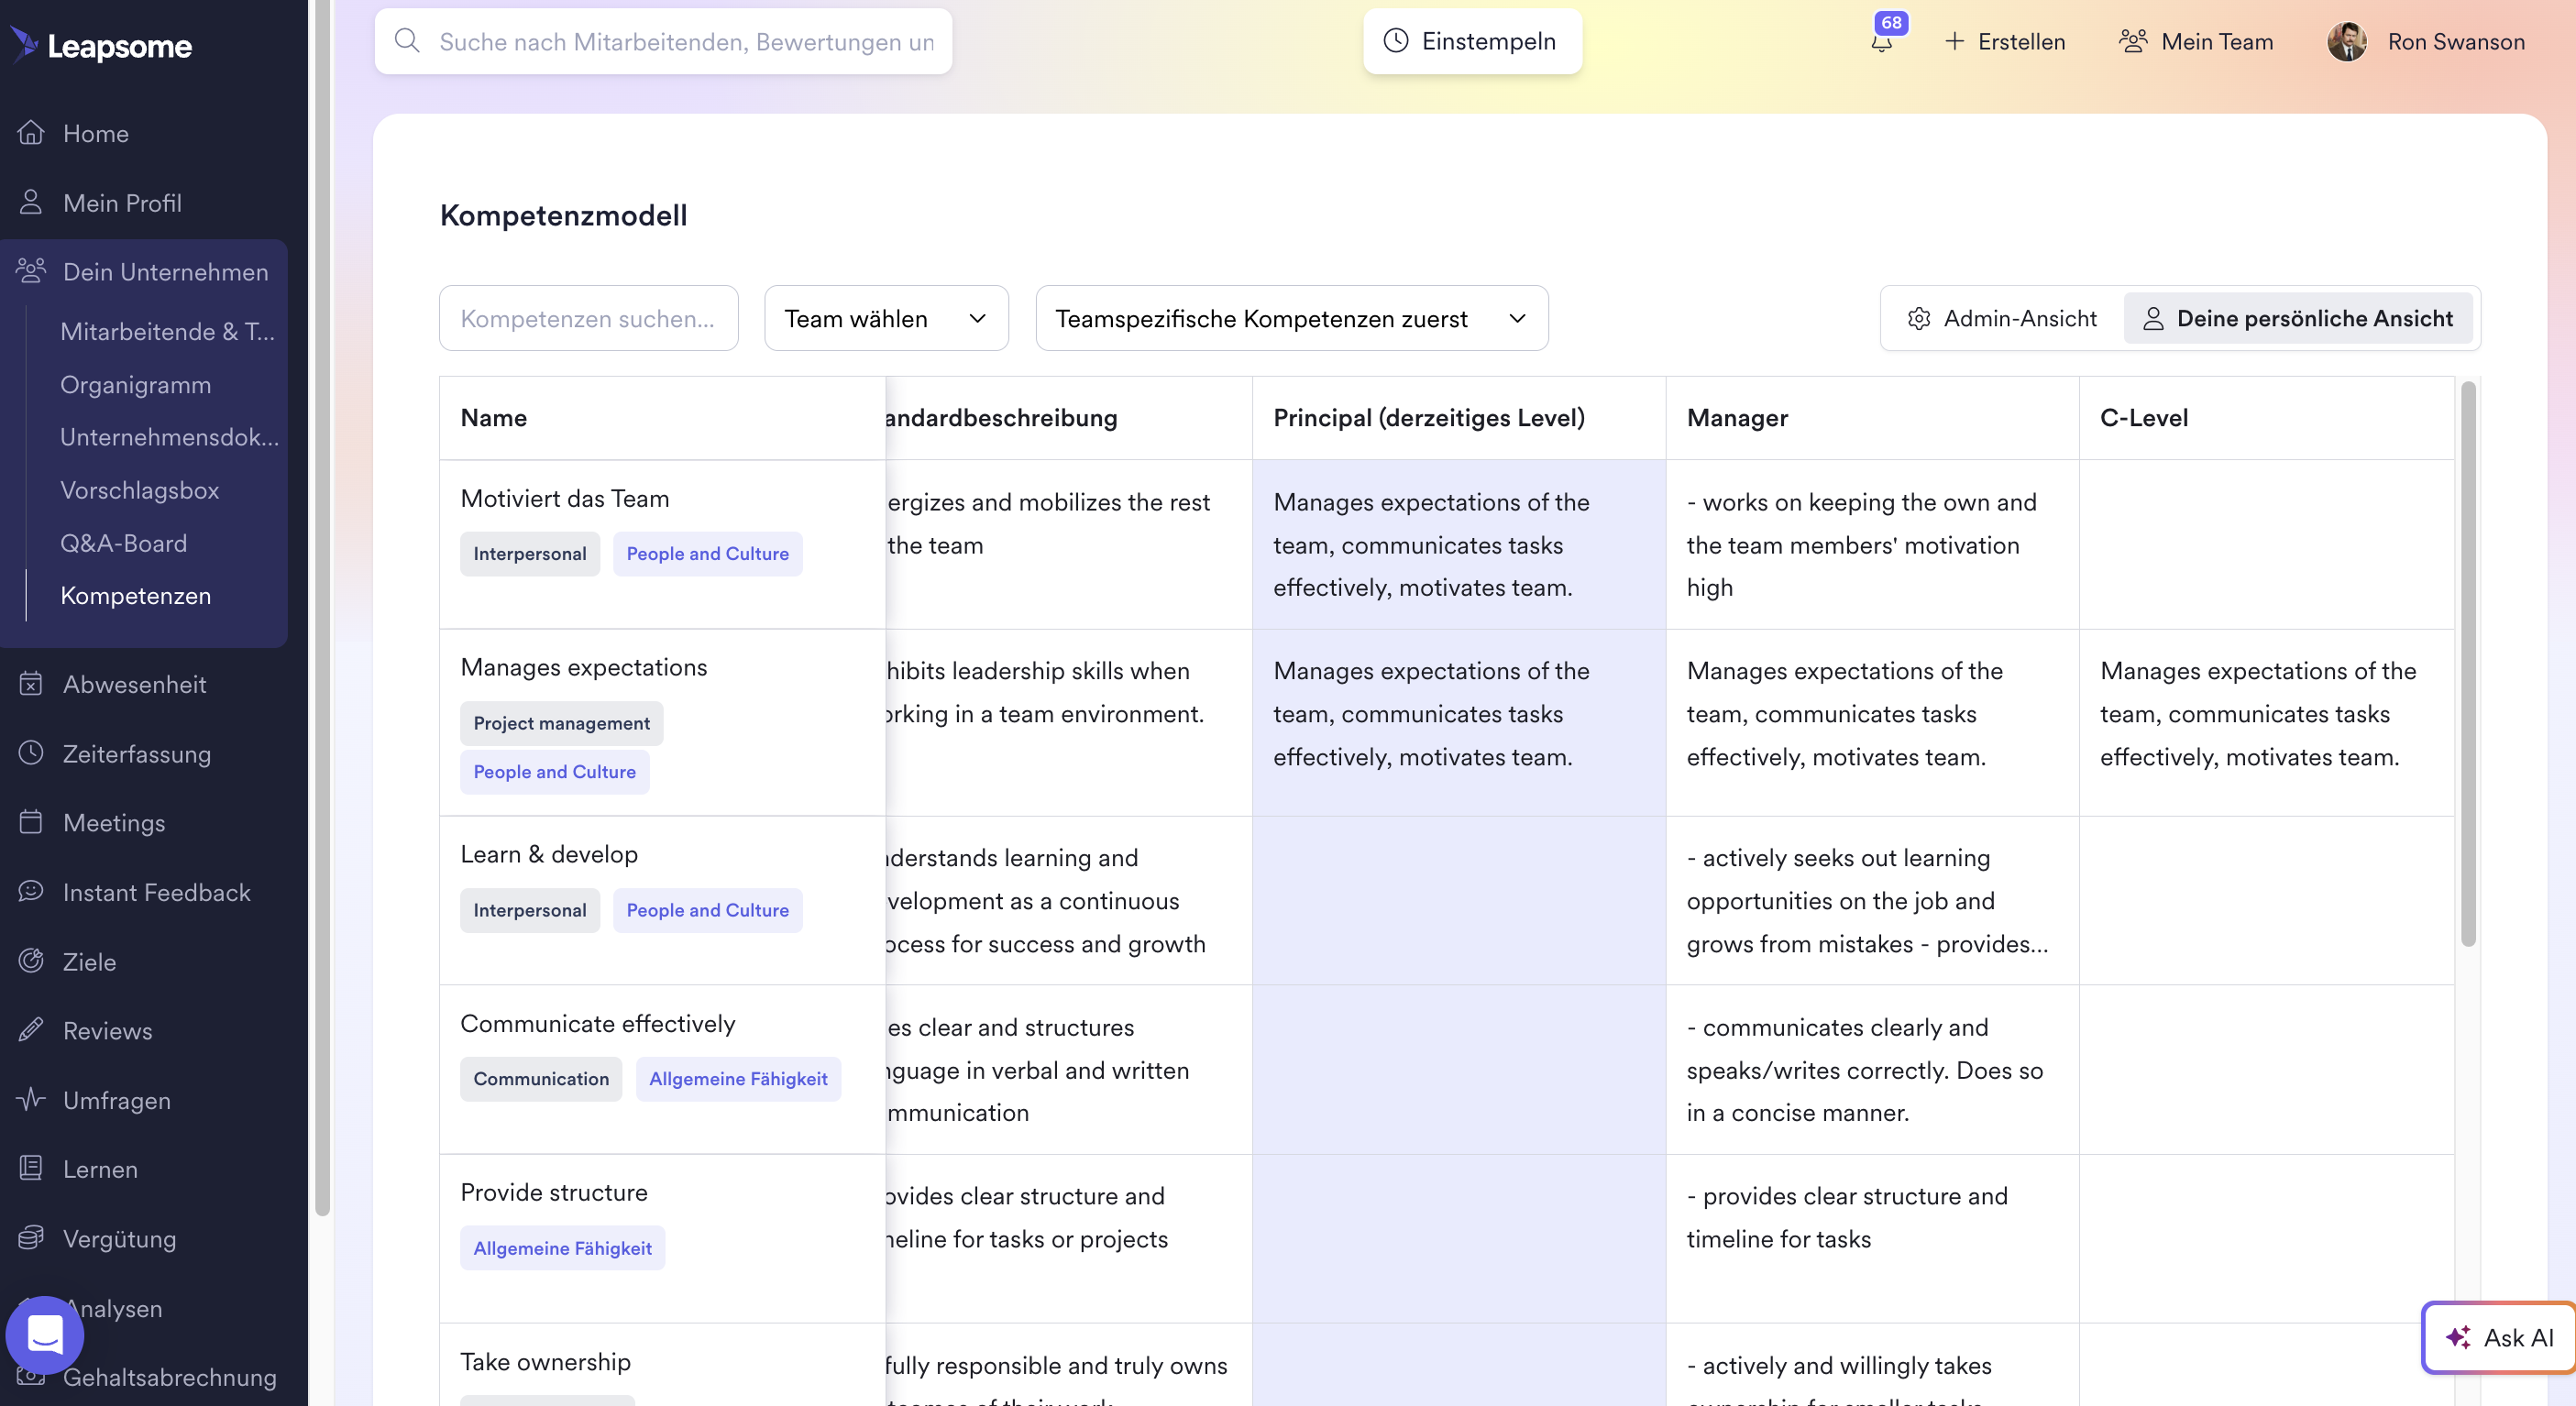Open Gehaltsabrechnung in sidebar
Screen dimensions: 2576x1406
[169, 1376]
